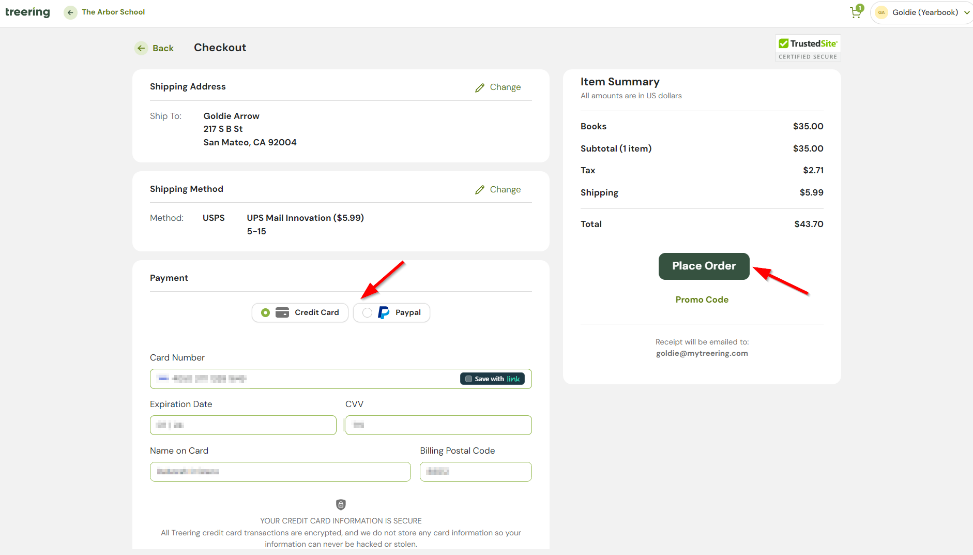Click the Back arrow icon near Checkout
The image size is (973, 555).
141,48
